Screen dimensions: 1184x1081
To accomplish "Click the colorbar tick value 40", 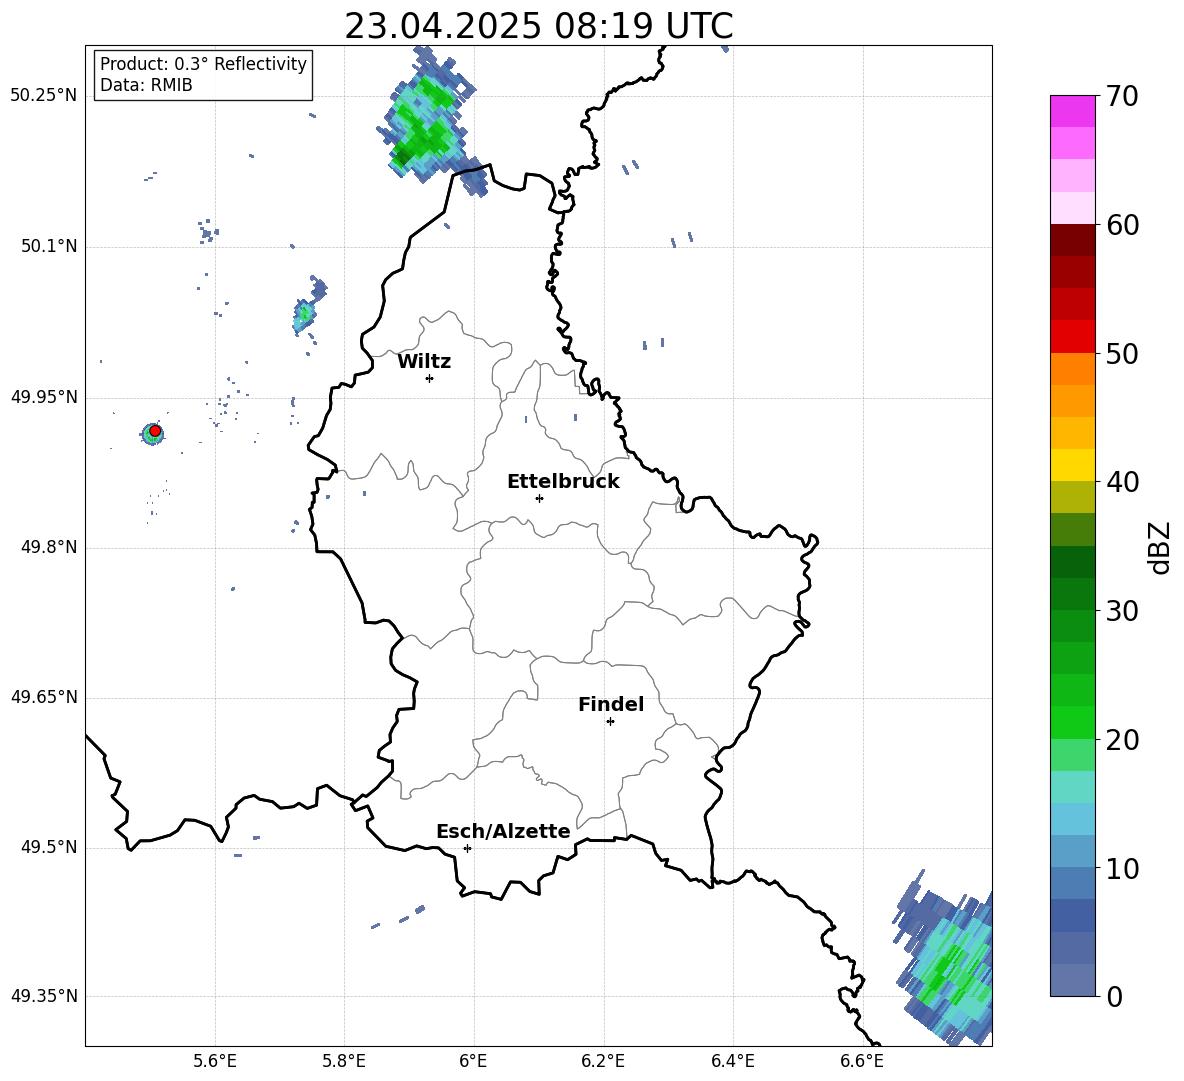I will pos(1122,482).
